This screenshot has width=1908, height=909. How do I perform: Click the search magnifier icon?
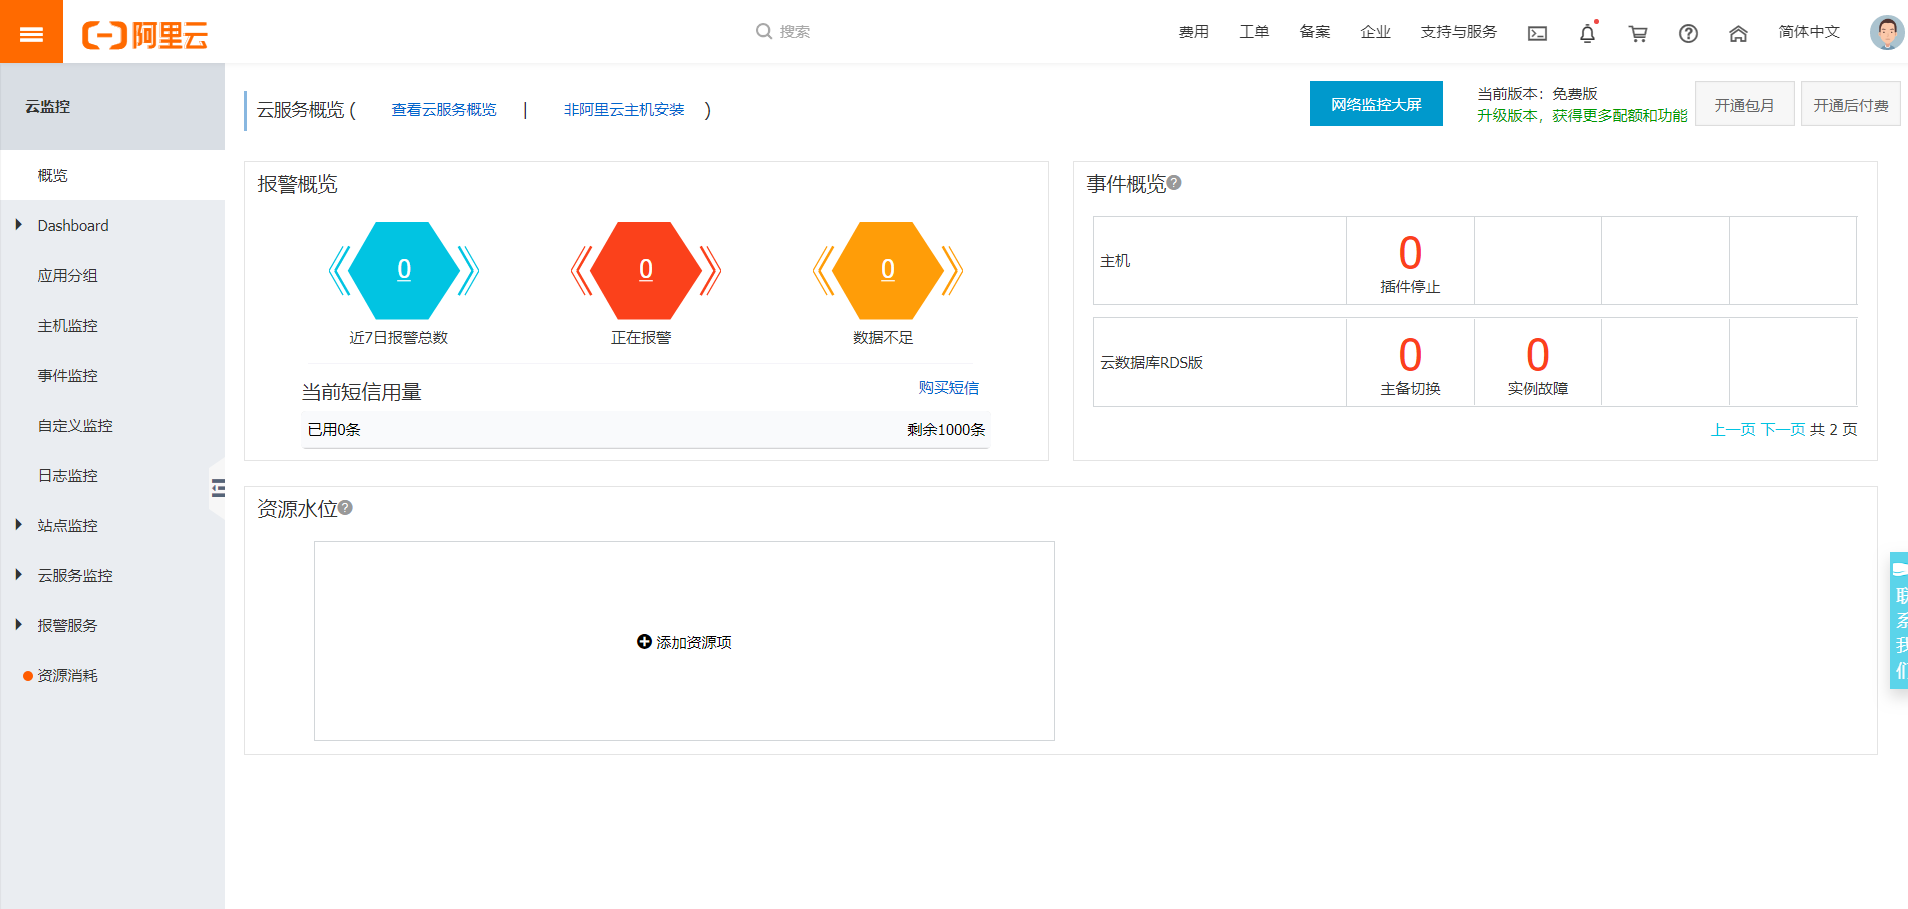[x=764, y=31]
